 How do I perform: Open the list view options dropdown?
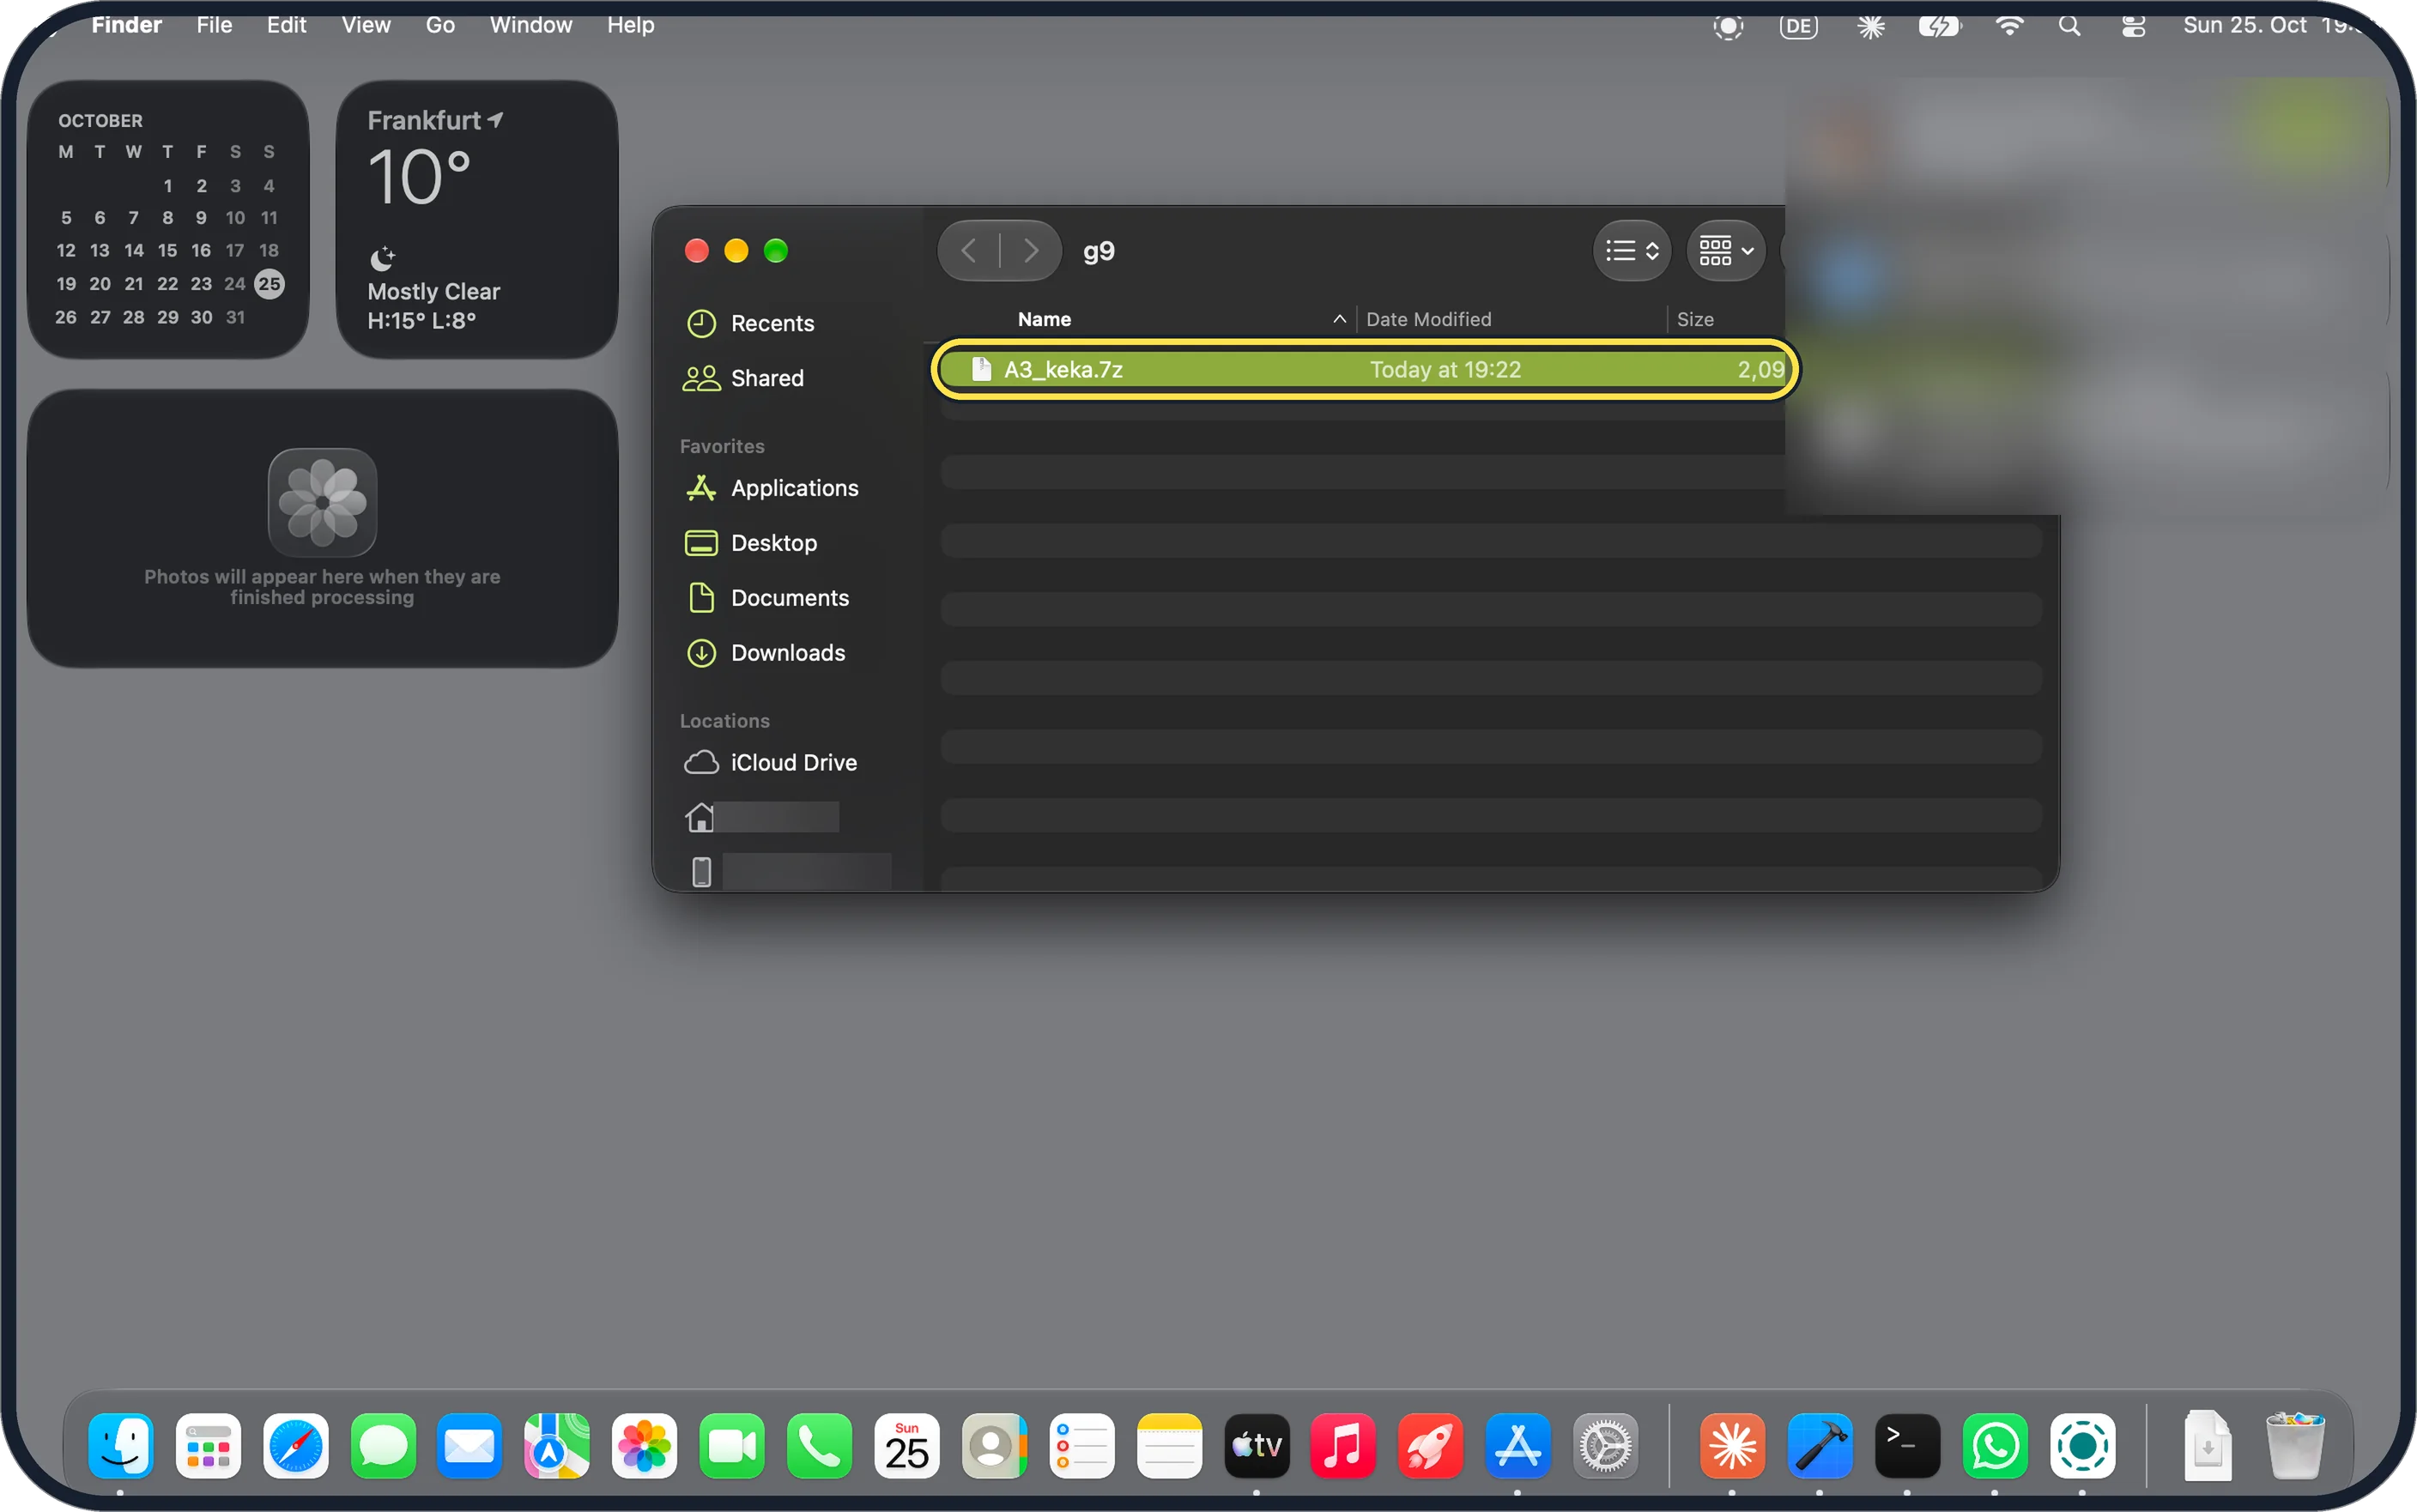pyautogui.click(x=1632, y=250)
